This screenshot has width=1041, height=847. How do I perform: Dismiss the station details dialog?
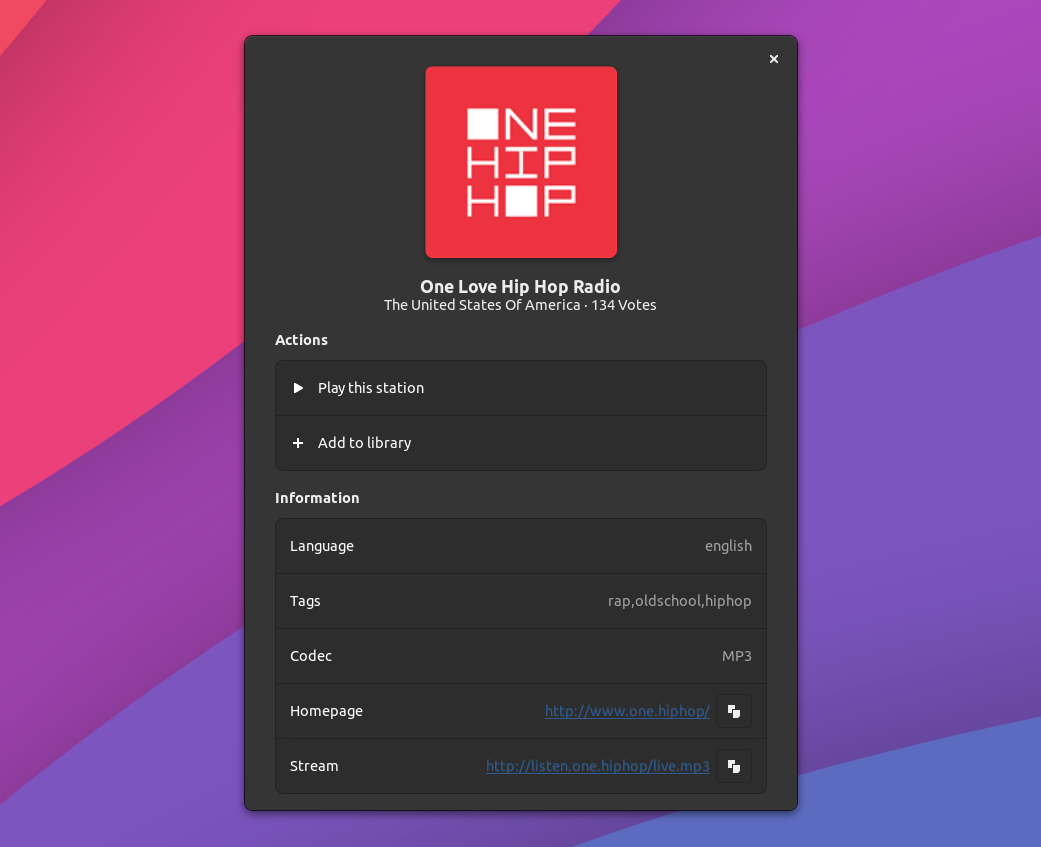coord(773,59)
